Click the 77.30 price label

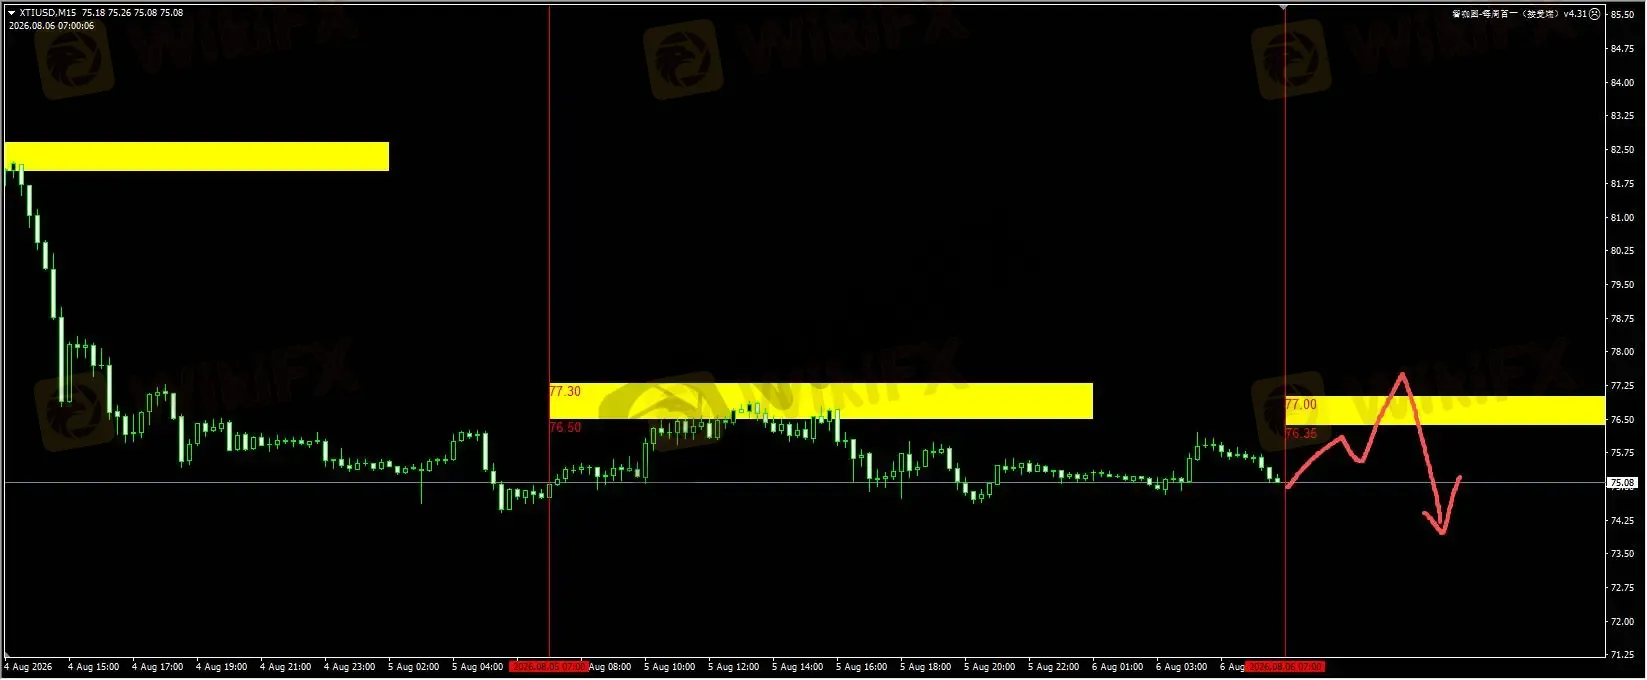click(565, 391)
